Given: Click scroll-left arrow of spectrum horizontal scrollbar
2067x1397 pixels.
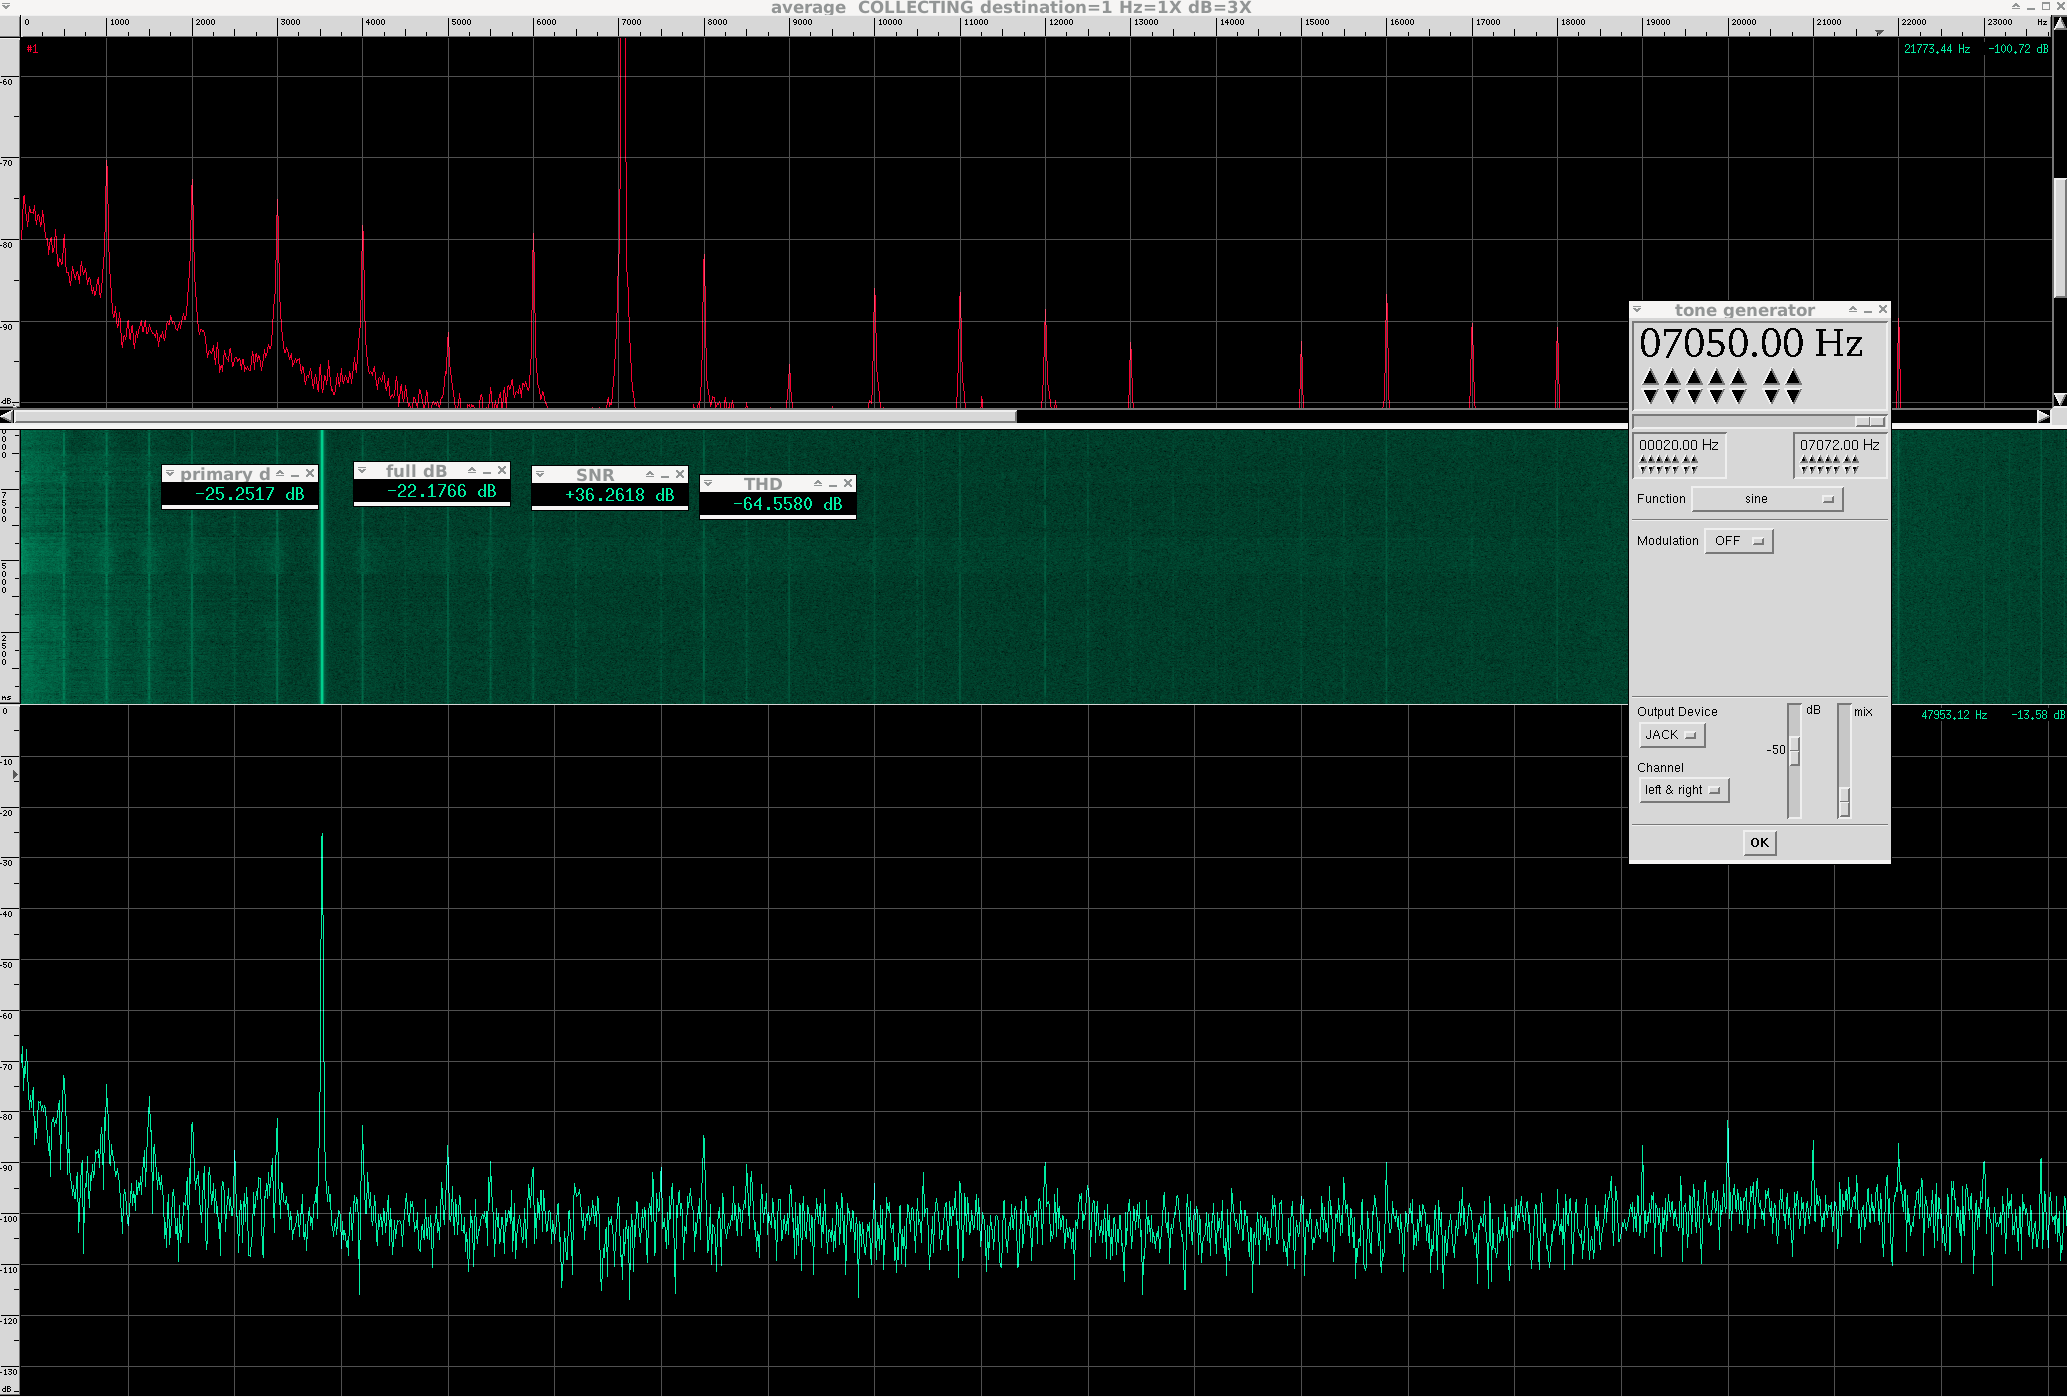Looking at the screenshot, I should [x=7, y=416].
